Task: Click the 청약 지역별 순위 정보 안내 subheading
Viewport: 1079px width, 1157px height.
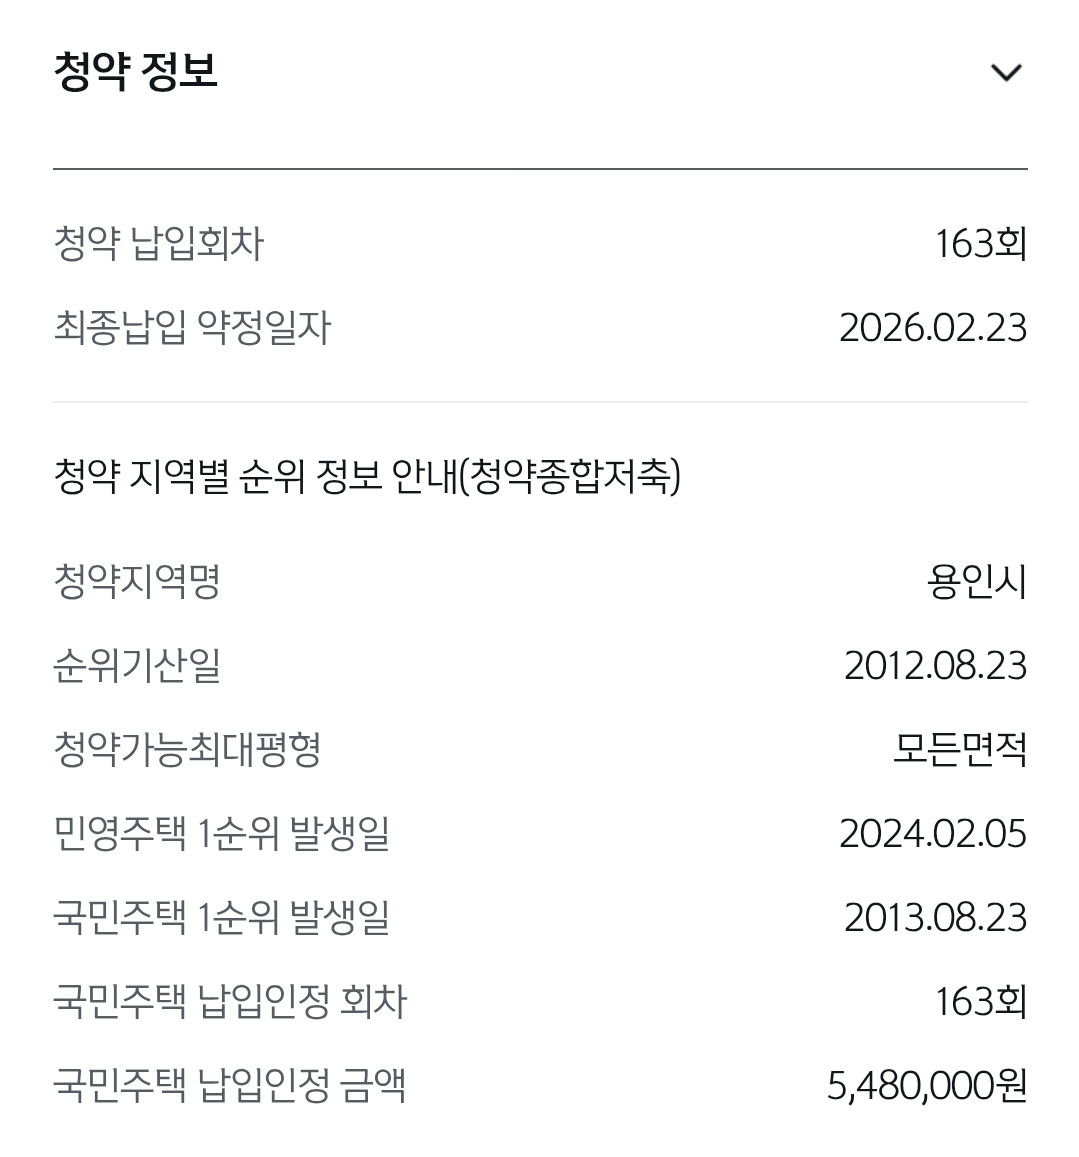Action: tap(367, 477)
